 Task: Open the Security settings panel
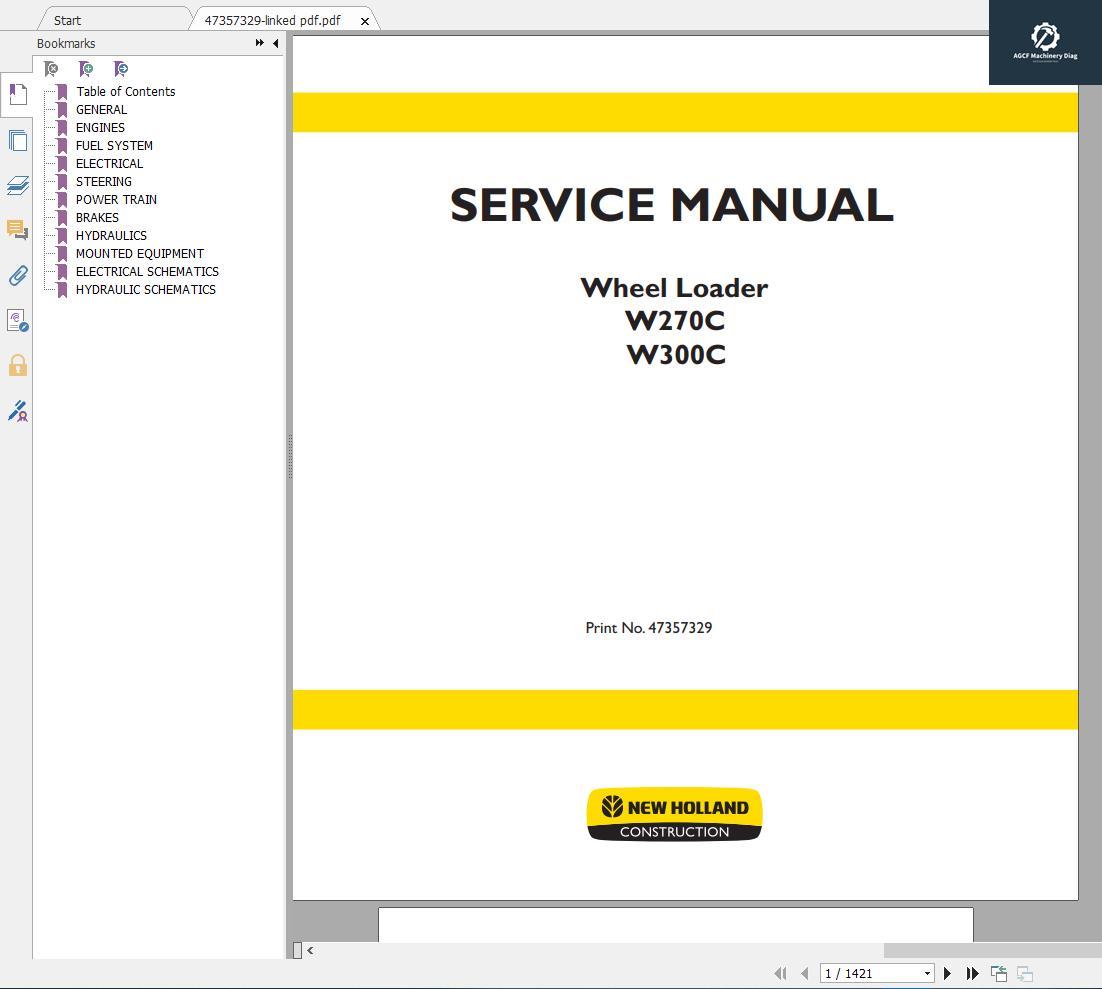point(17,365)
